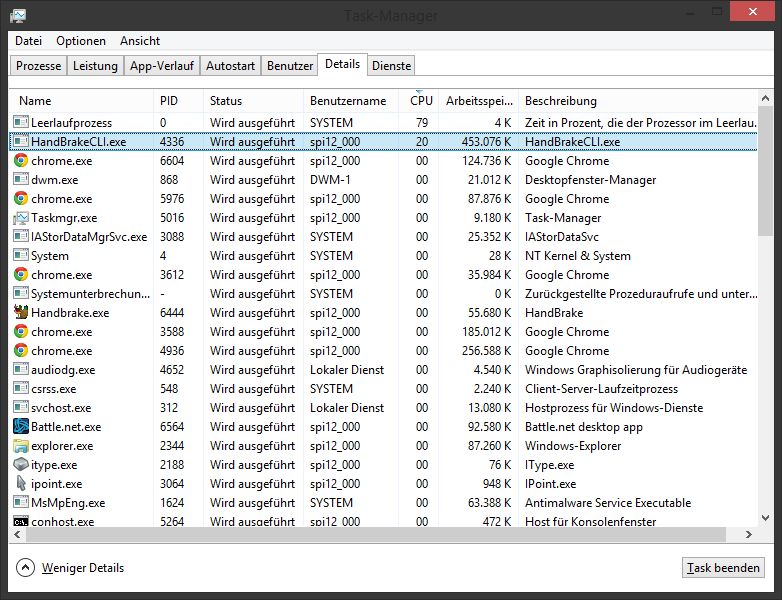
Task: Click username DWM-1
Action: click(330, 180)
